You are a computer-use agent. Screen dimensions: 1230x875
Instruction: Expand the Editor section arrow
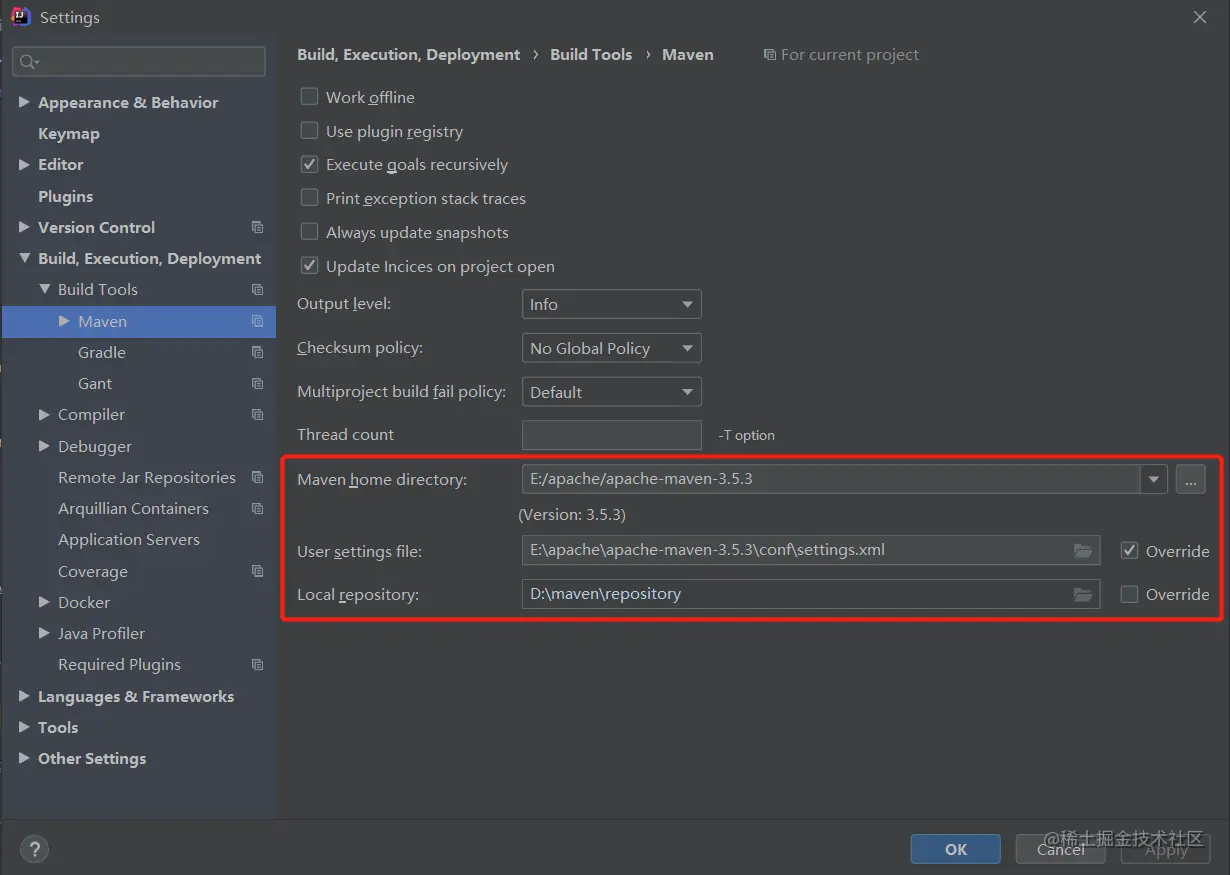coord(24,164)
